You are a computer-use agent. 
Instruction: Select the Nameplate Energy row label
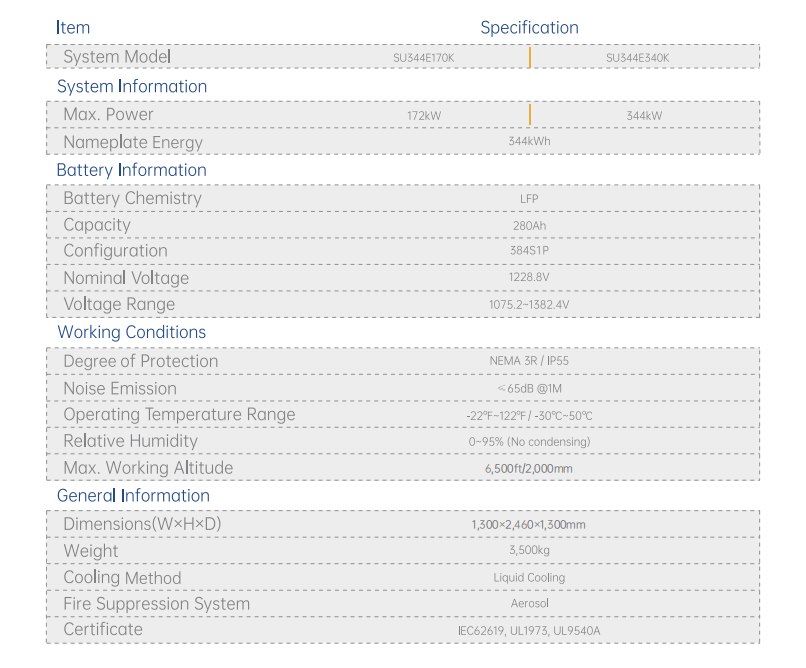(133, 142)
